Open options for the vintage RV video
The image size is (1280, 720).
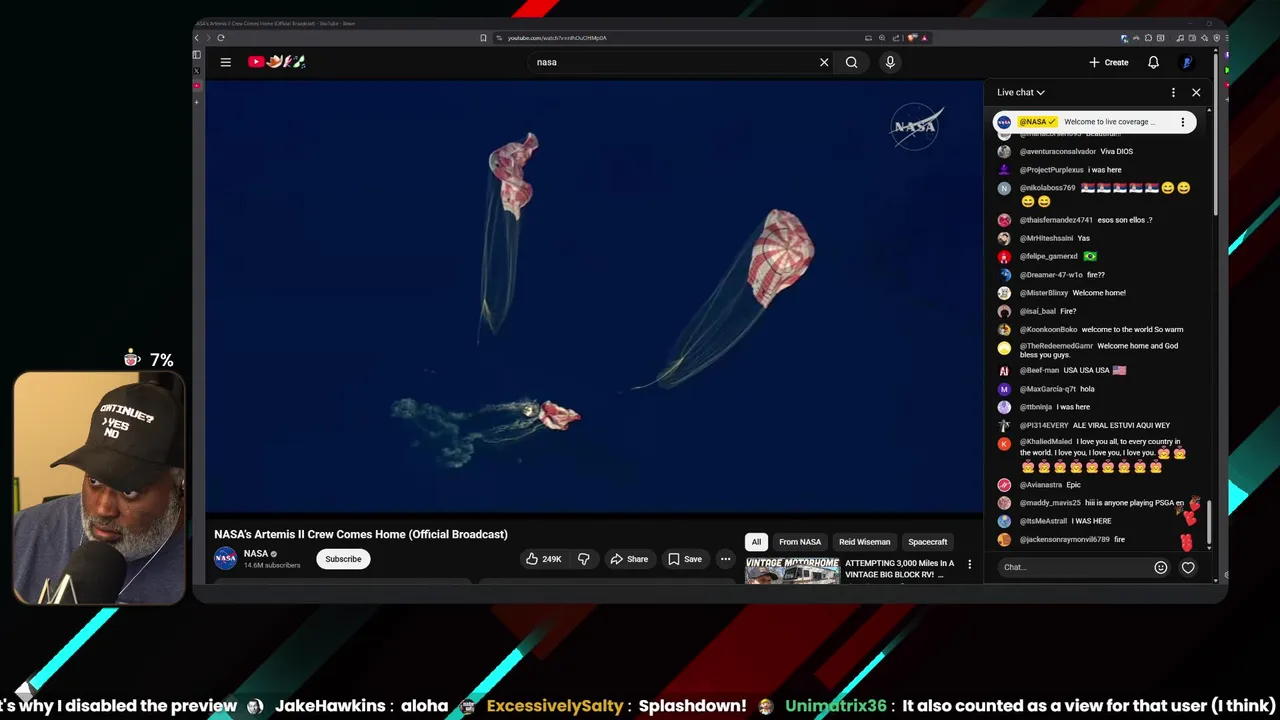(x=969, y=564)
